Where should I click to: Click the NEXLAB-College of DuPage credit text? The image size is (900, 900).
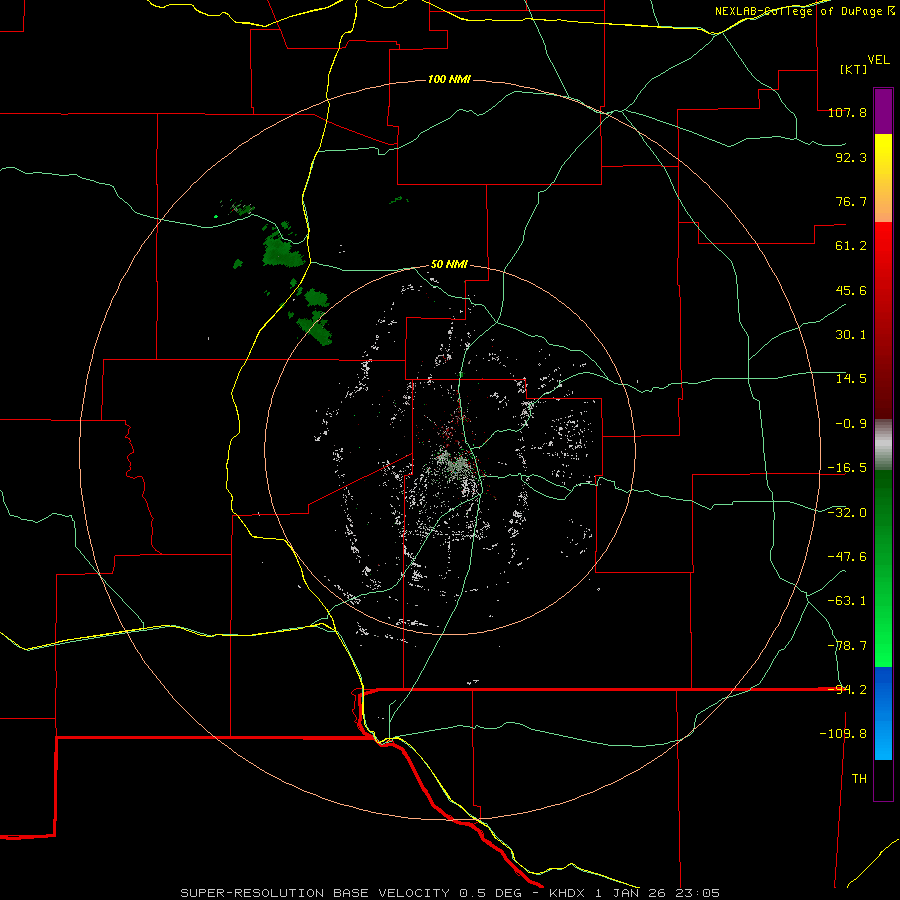point(804,11)
